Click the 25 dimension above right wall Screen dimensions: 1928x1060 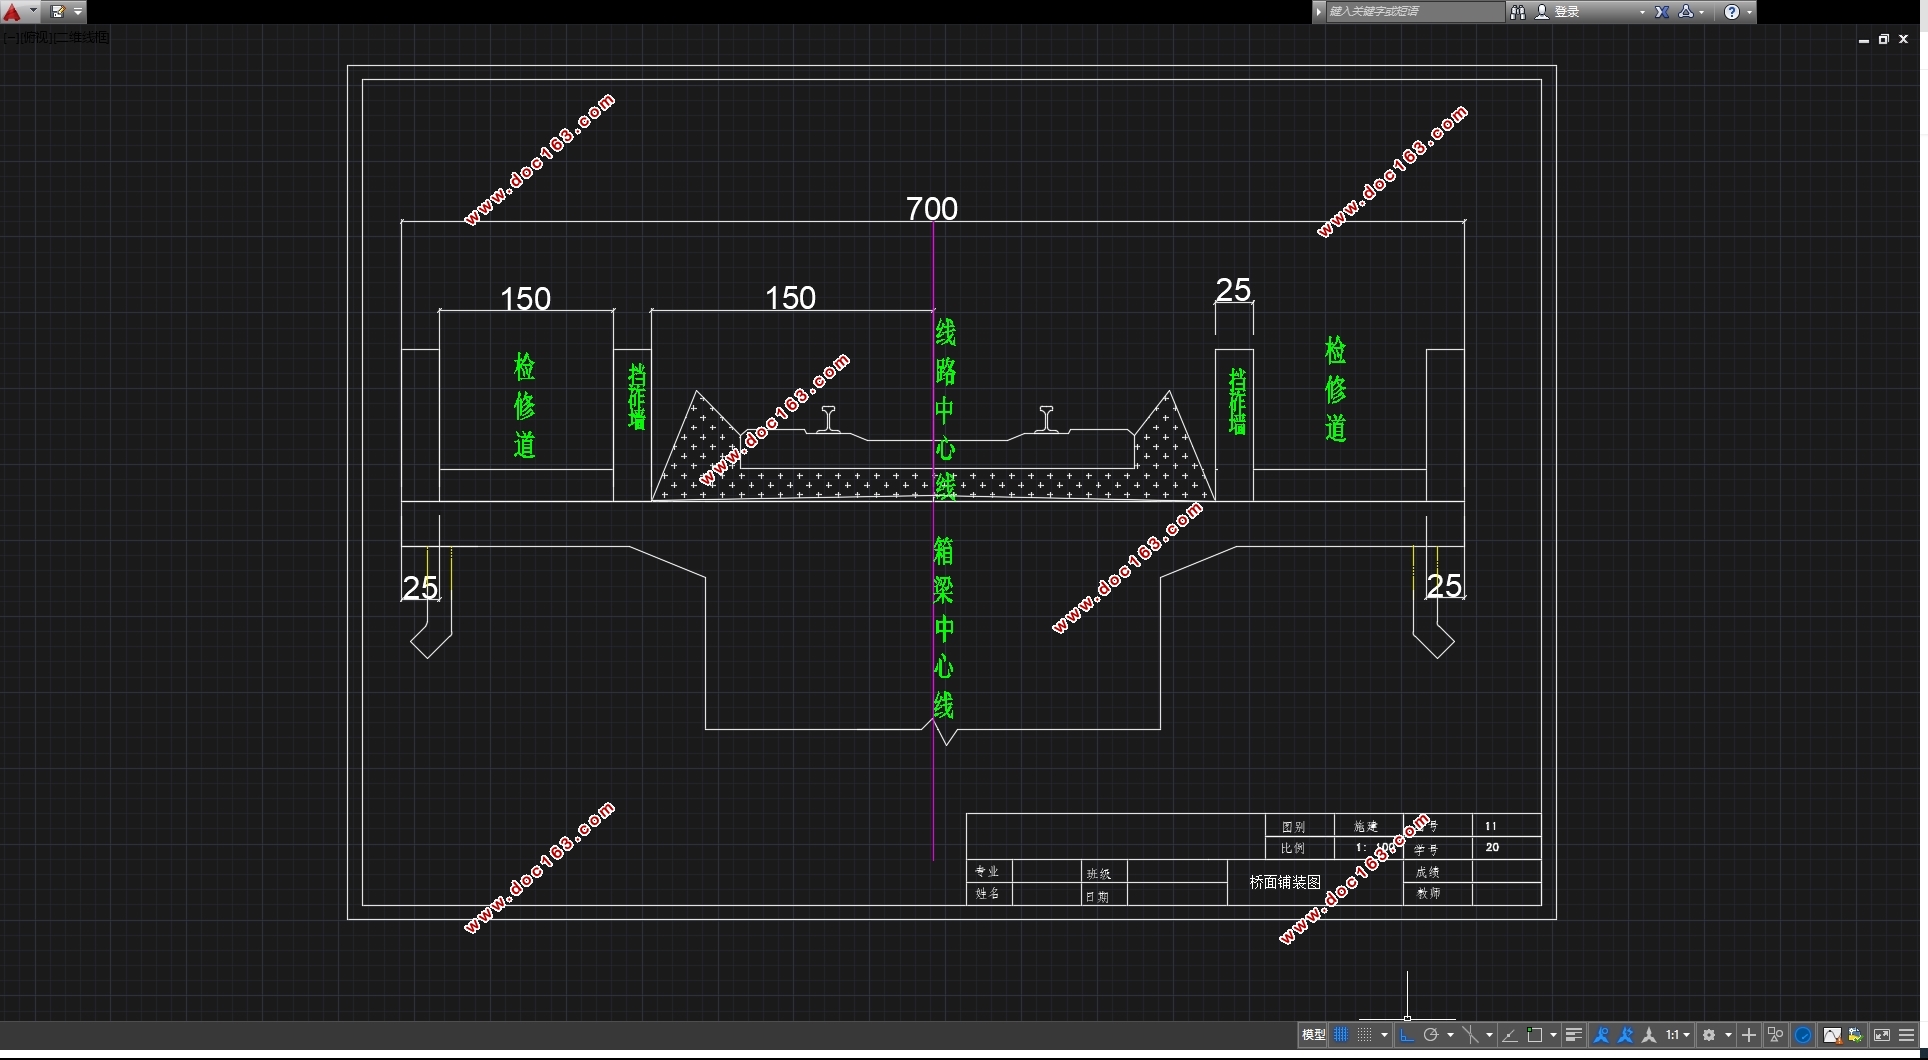pyautogui.click(x=1233, y=290)
